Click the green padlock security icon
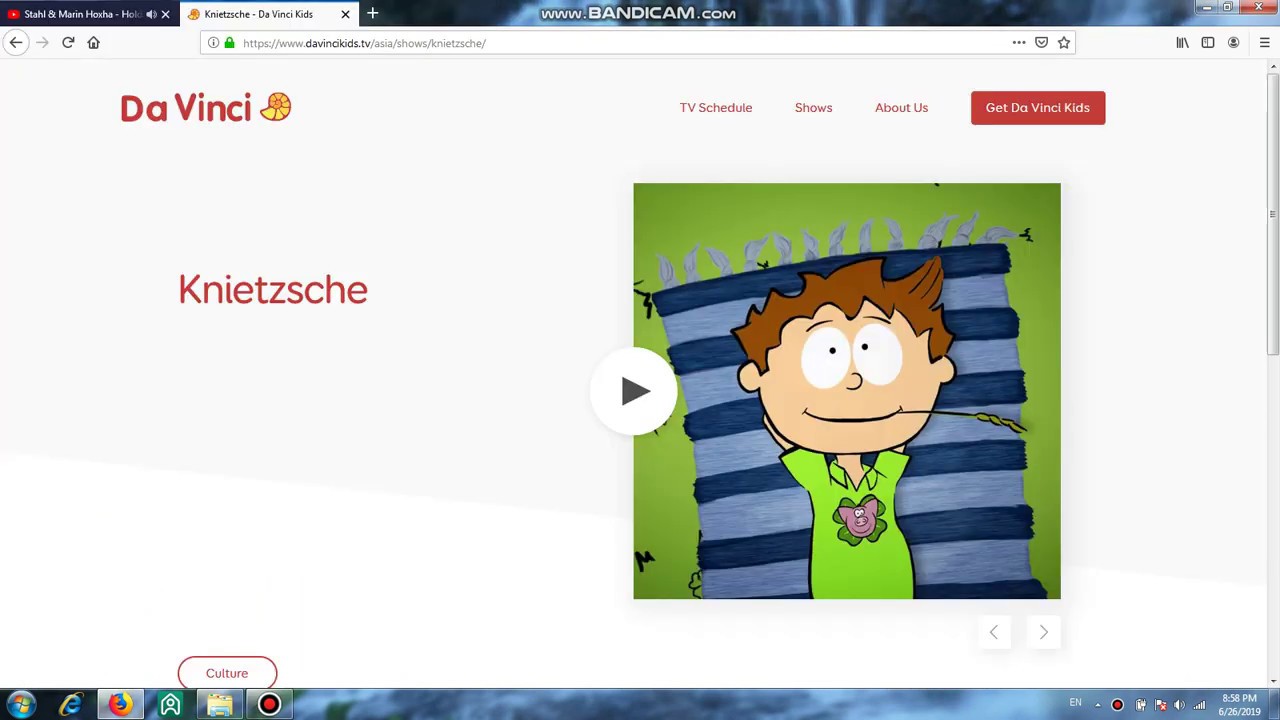The height and width of the screenshot is (720, 1280). 229,43
